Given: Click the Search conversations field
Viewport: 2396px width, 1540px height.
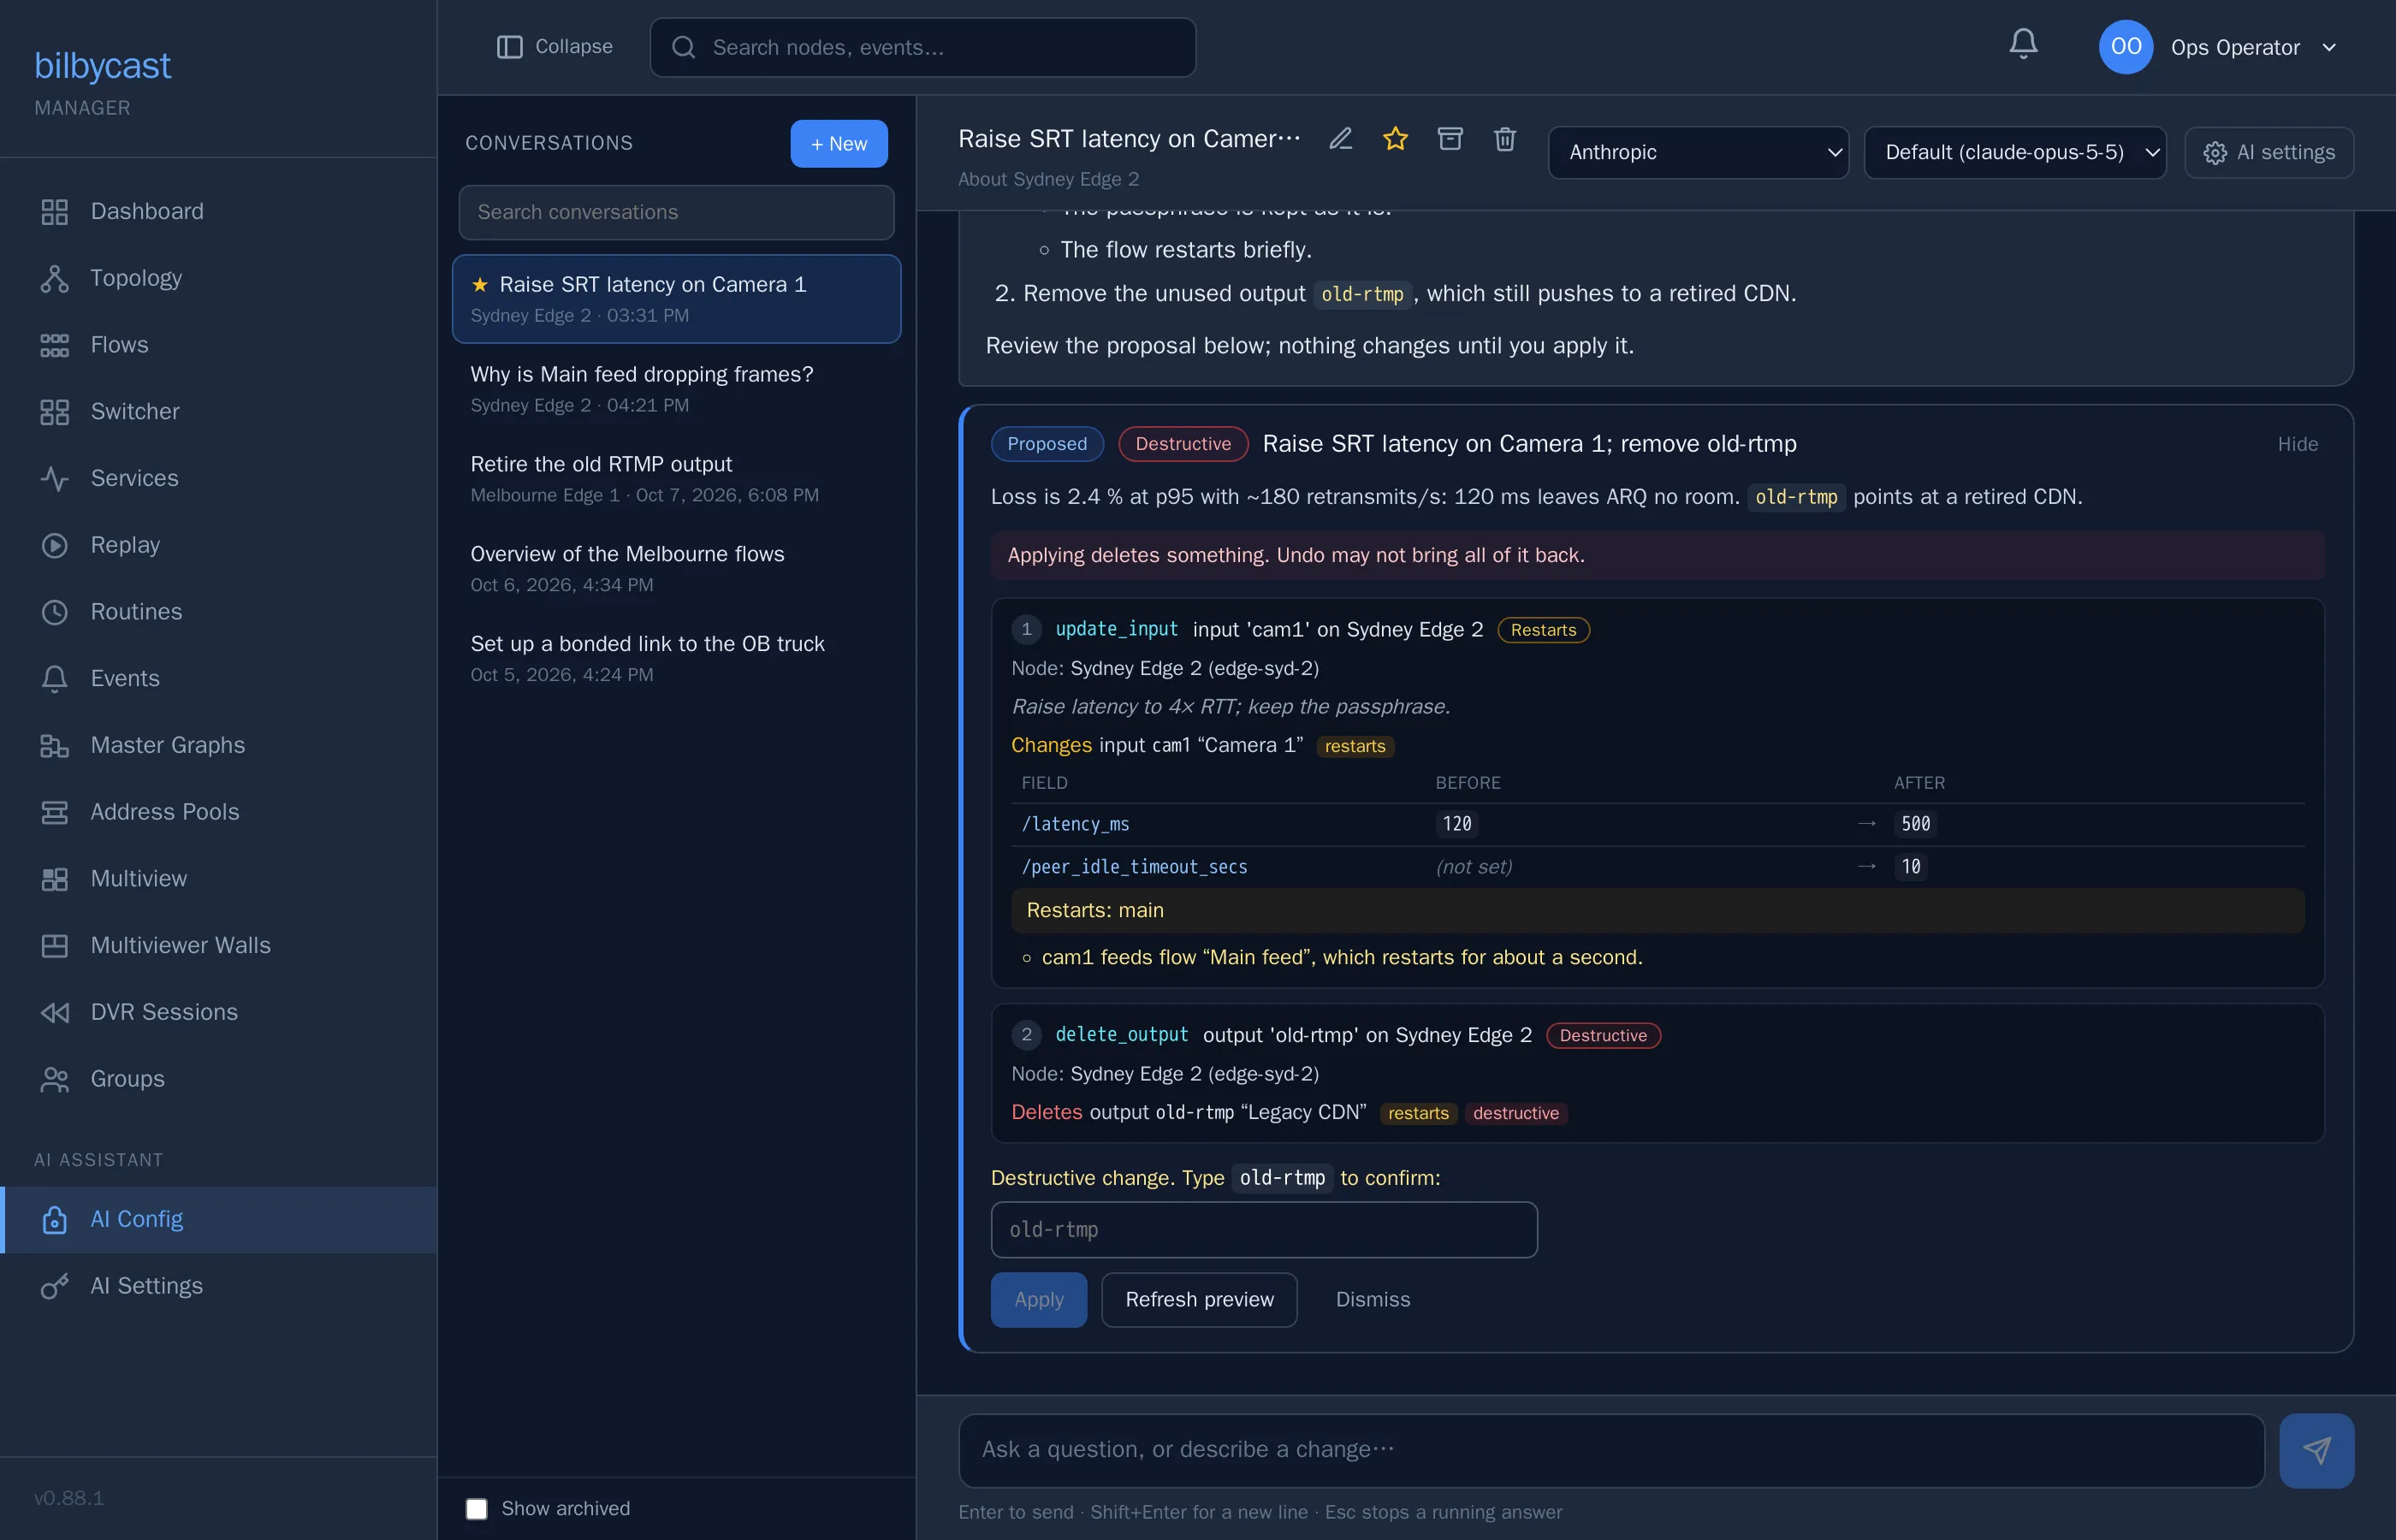Looking at the screenshot, I should pos(676,212).
